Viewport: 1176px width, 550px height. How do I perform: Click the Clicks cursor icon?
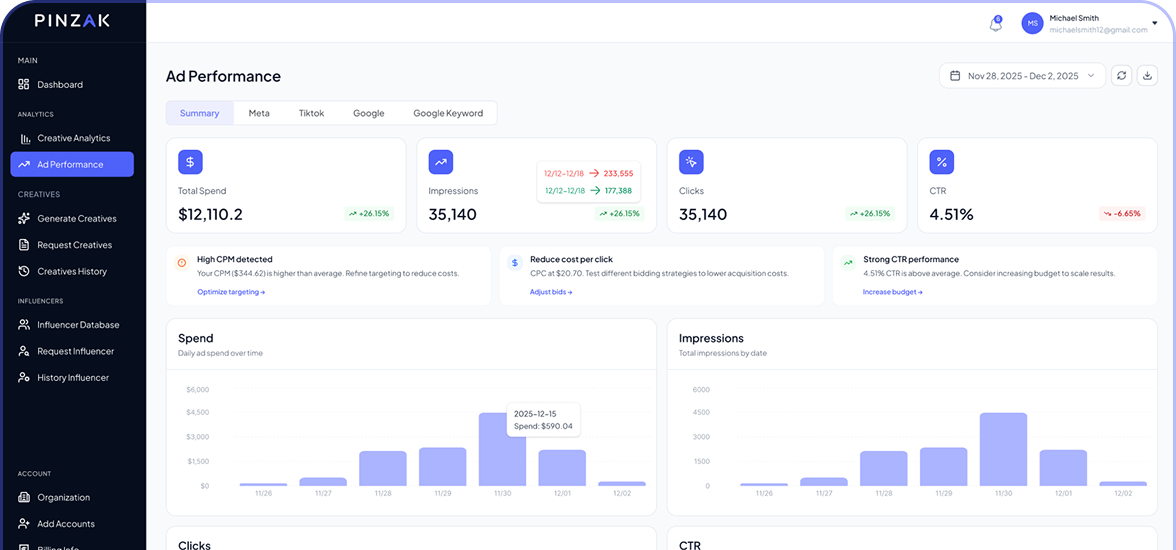coord(691,162)
